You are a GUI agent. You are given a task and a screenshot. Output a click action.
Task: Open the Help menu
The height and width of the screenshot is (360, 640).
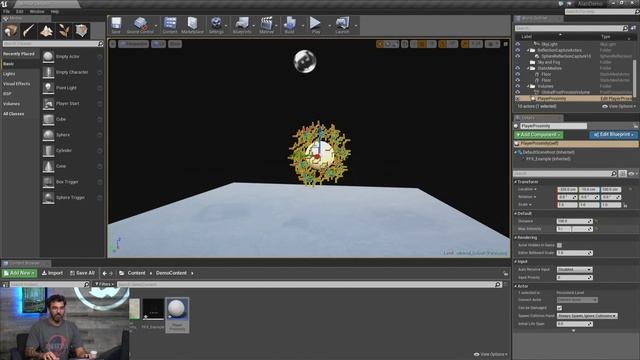click(x=55, y=11)
